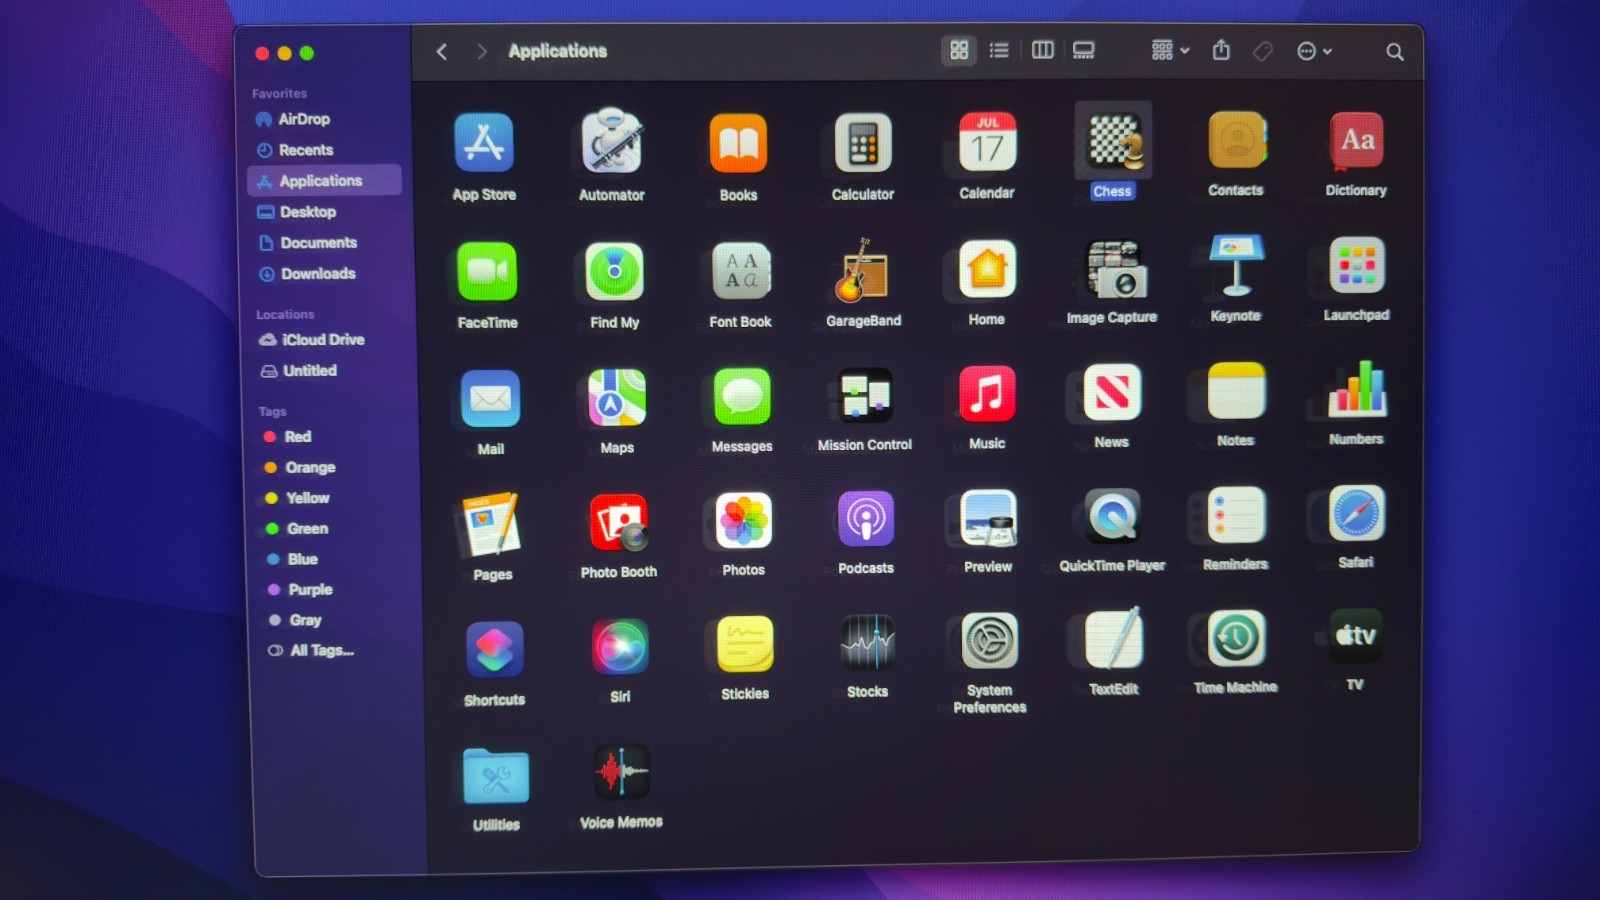Screen dimensions: 1600x900
Task: Select the Music app icon
Action: (x=987, y=393)
